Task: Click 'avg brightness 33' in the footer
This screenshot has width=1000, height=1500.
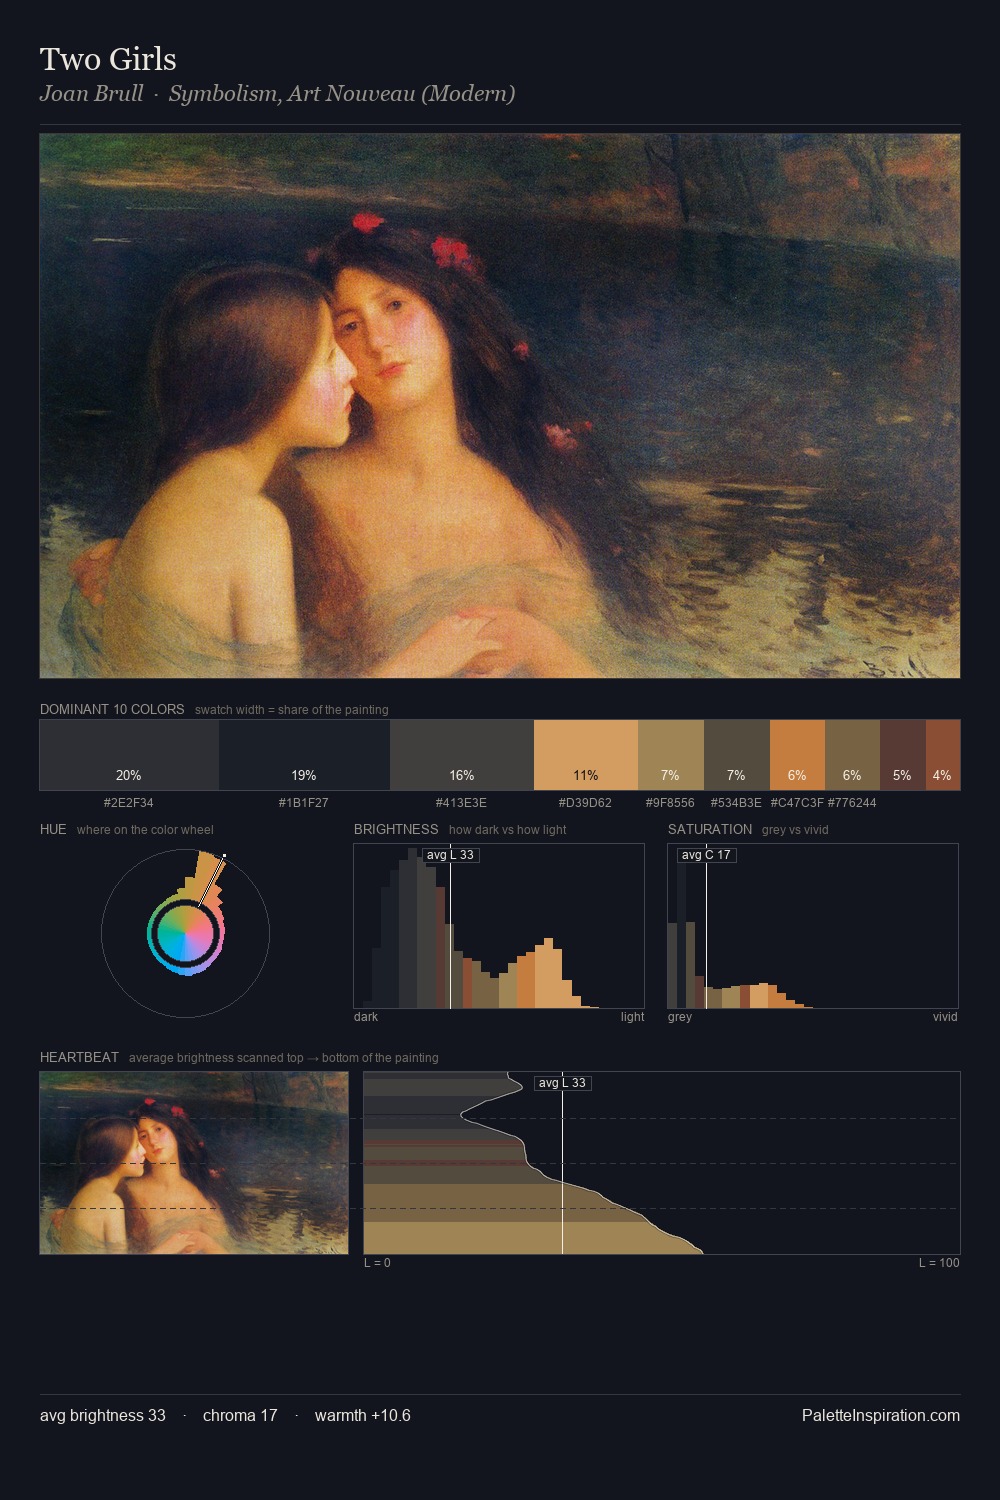Action: click(103, 1416)
